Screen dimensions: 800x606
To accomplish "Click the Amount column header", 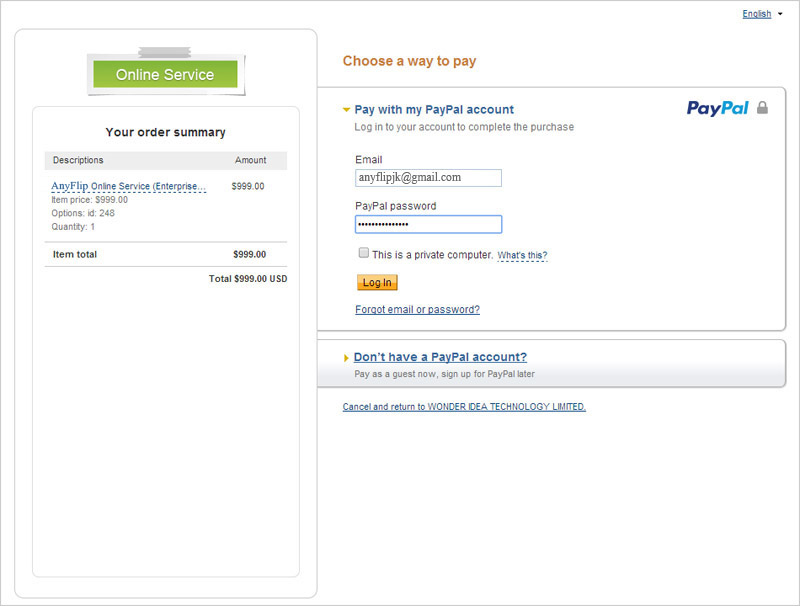I will 250,160.
